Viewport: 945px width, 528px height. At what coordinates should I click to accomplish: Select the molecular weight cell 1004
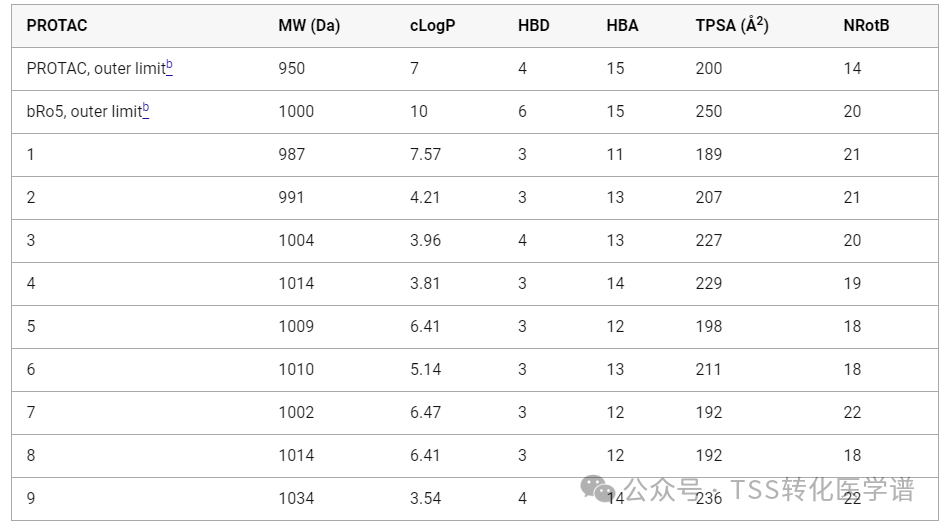tap(296, 240)
